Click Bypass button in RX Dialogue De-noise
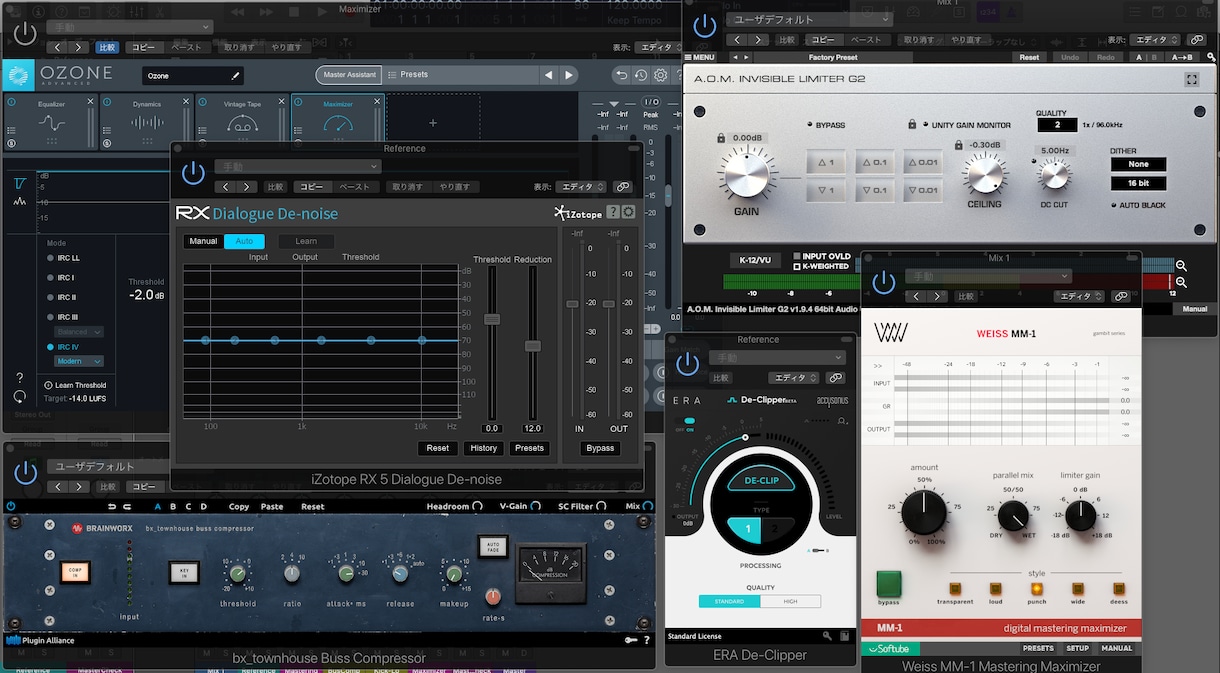Image resolution: width=1220 pixels, height=673 pixels. (x=599, y=448)
